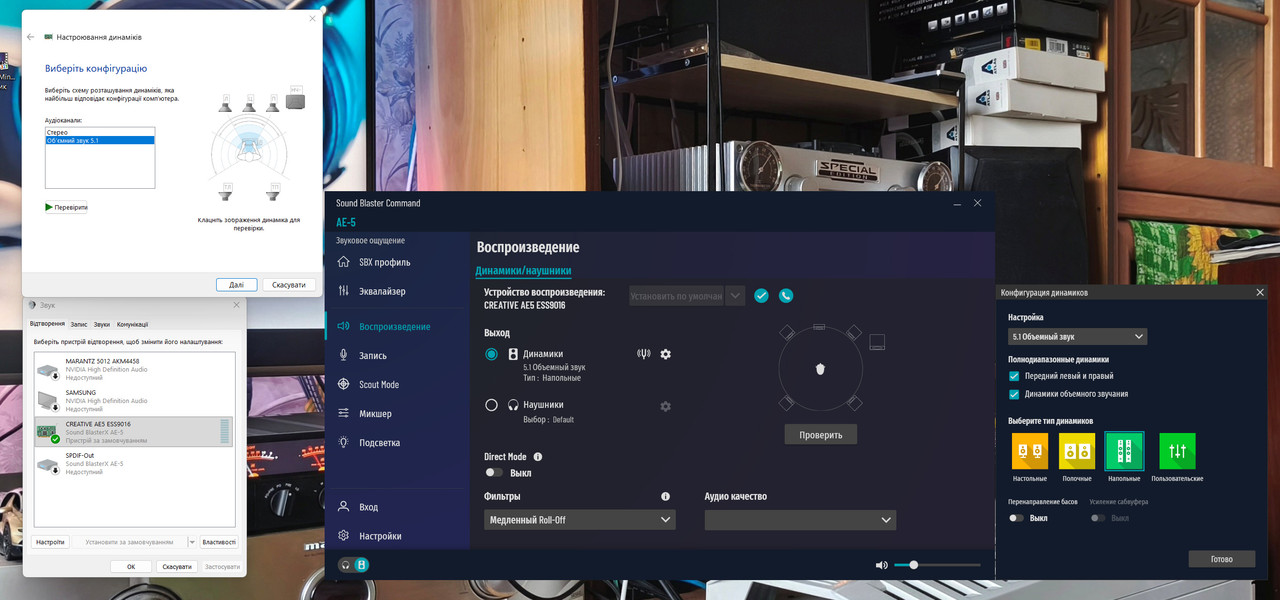Select the SPDIF-Out device
This screenshot has height=600, width=1280.
[134, 463]
